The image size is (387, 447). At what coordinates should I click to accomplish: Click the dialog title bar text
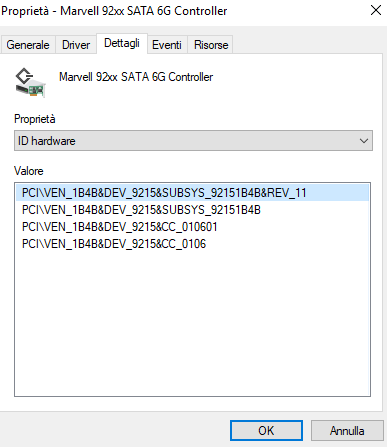coord(114,11)
